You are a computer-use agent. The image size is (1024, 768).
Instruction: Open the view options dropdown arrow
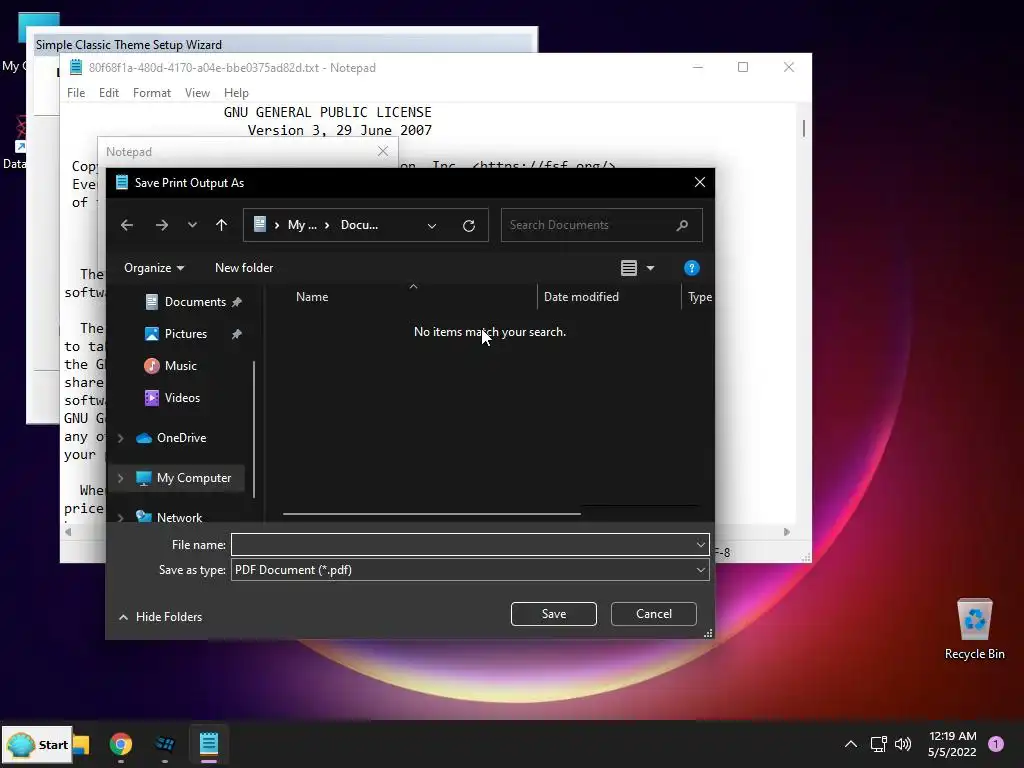650,268
